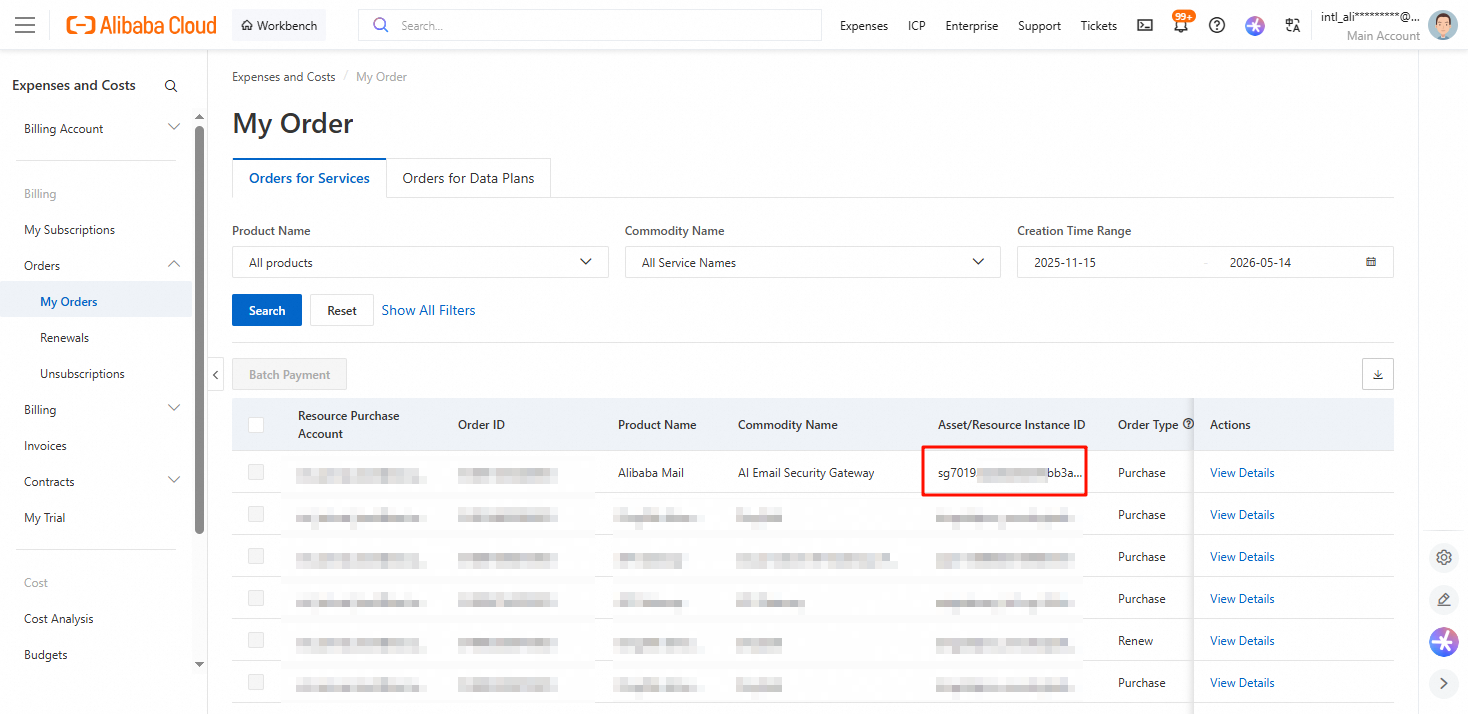Viewport: 1468px width, 714px height.
Task: Click Show All Filters link
Action: click(428, 310)
